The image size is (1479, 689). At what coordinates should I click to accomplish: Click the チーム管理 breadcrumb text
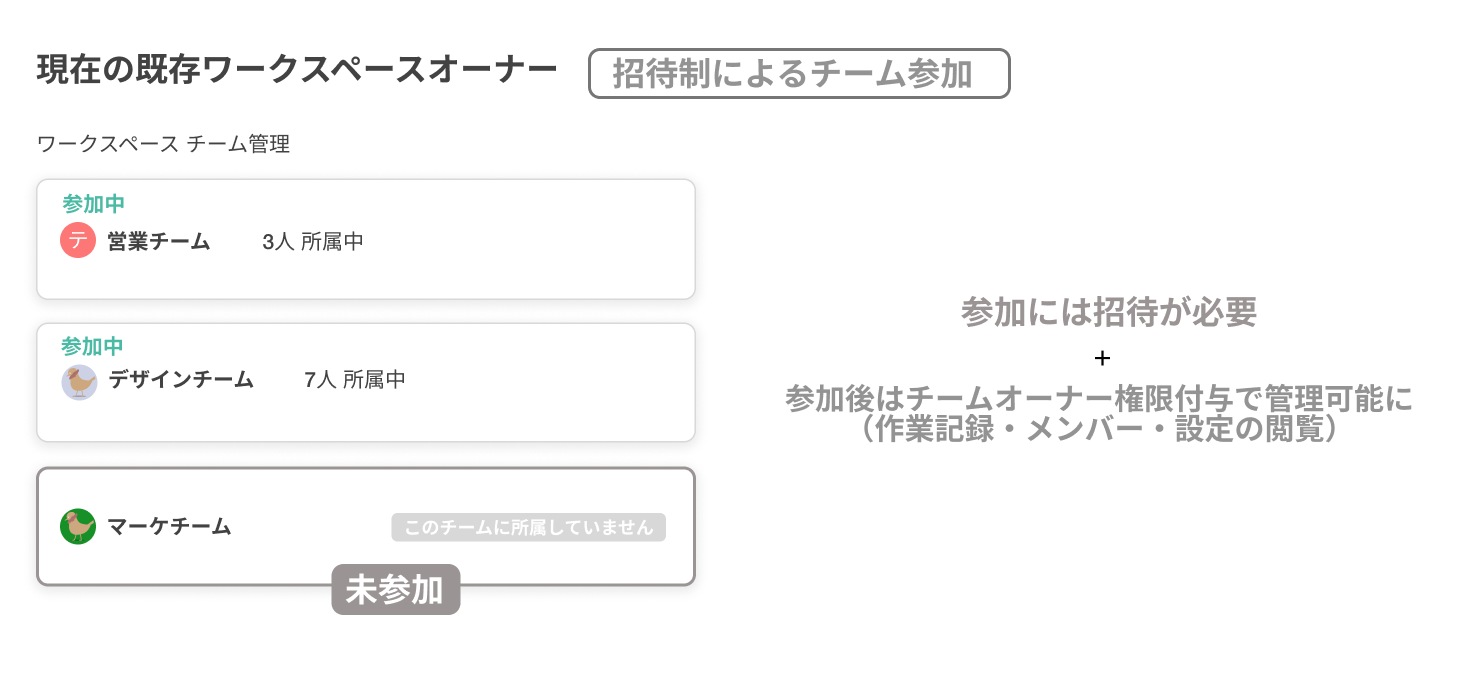[238, 144]
